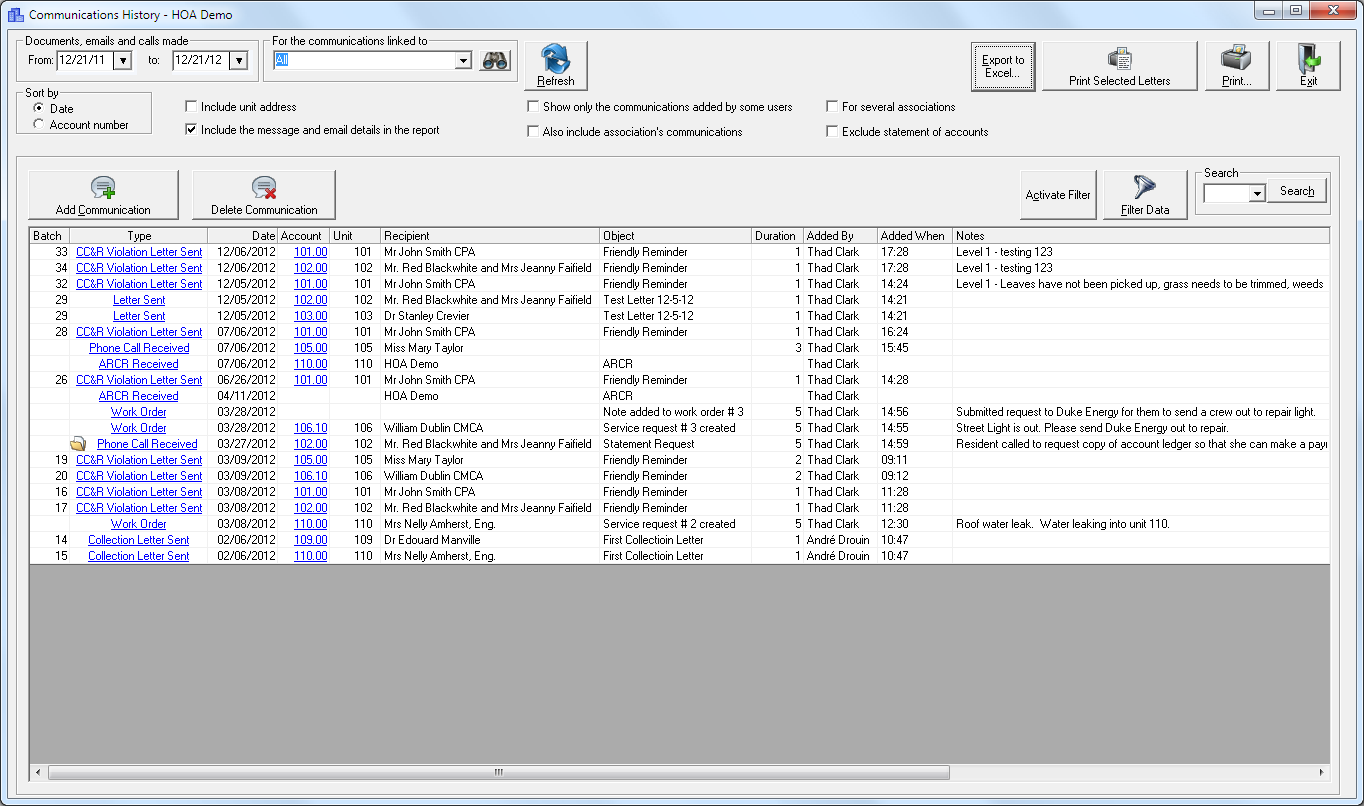Open the From date dropdown arrow
Screen dimensions: 1364x806
tap(123, 61)
